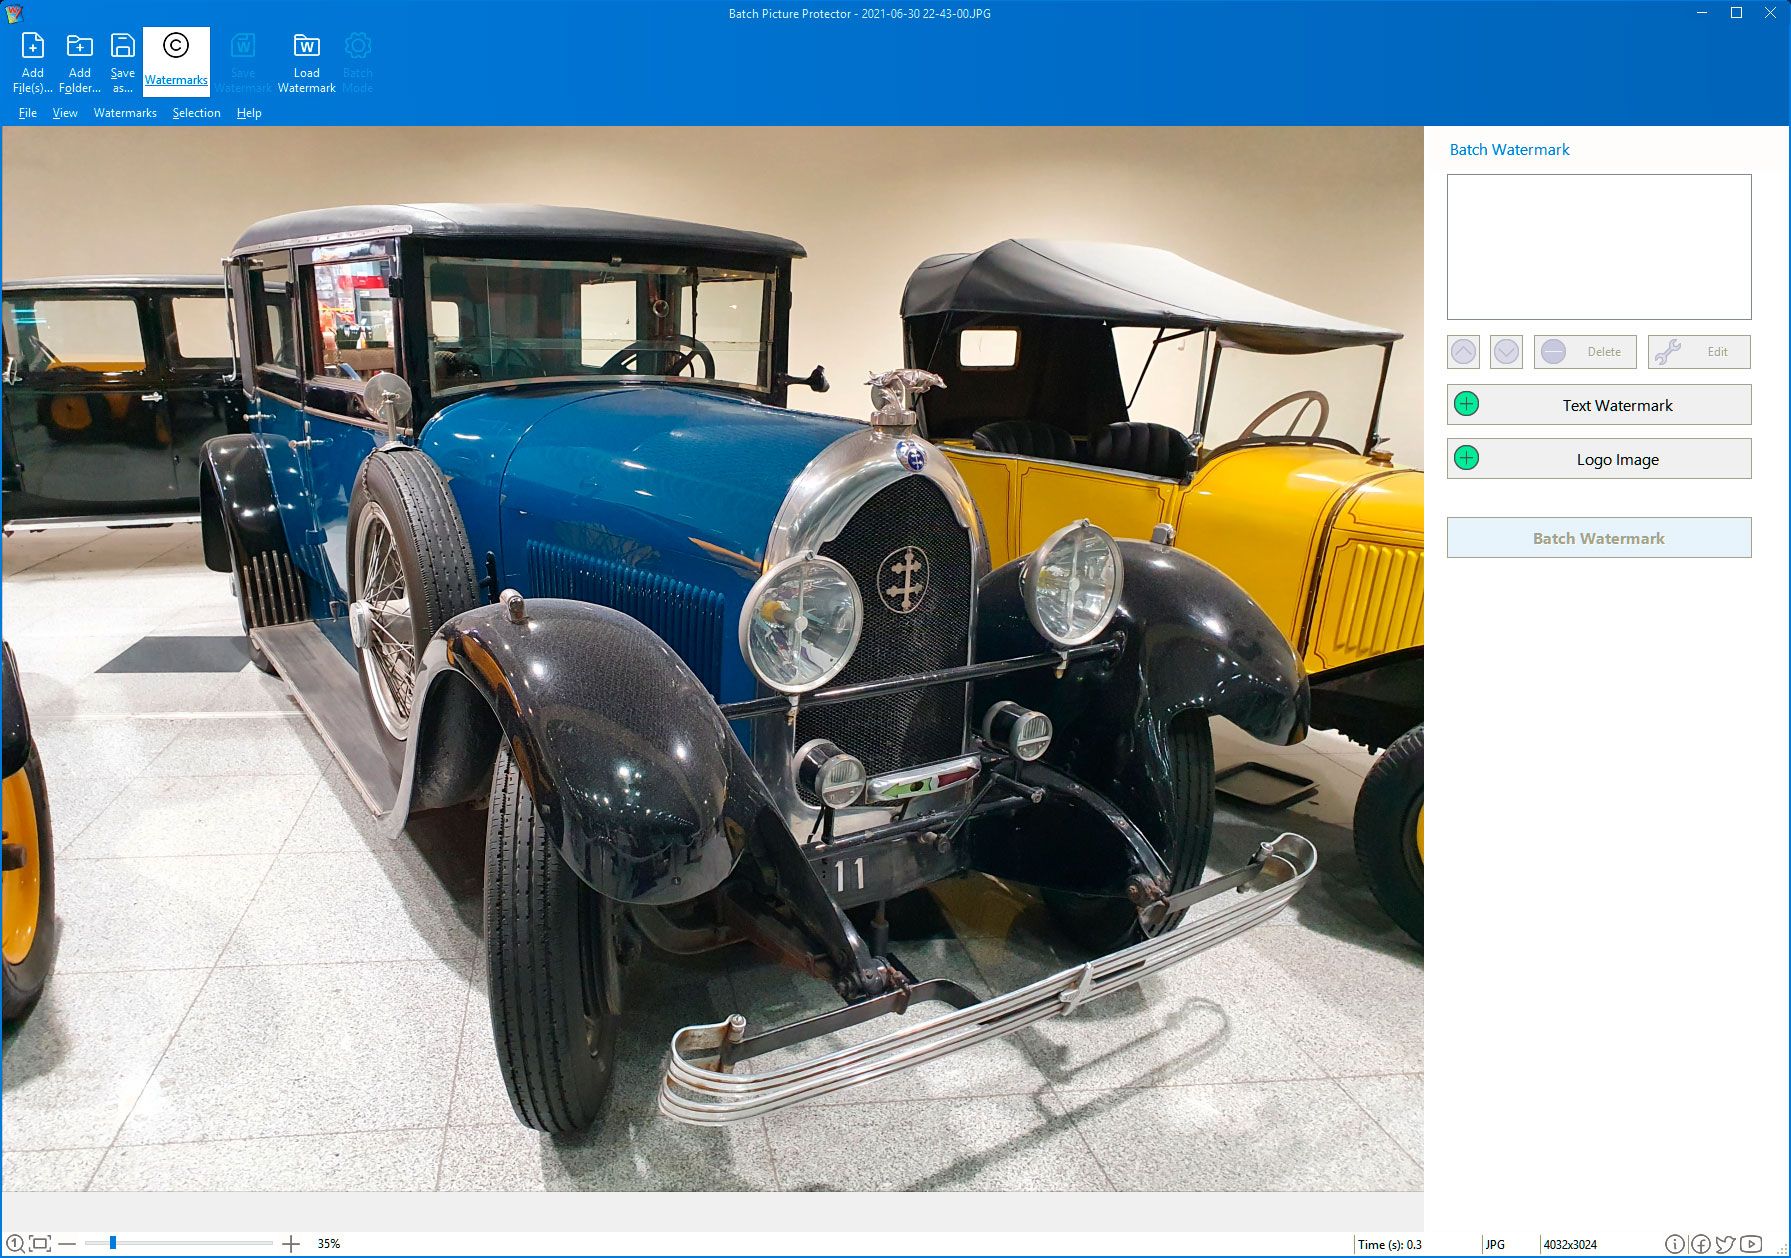
Task: Add a Text Watermark
Action: tap(1599, 405)
